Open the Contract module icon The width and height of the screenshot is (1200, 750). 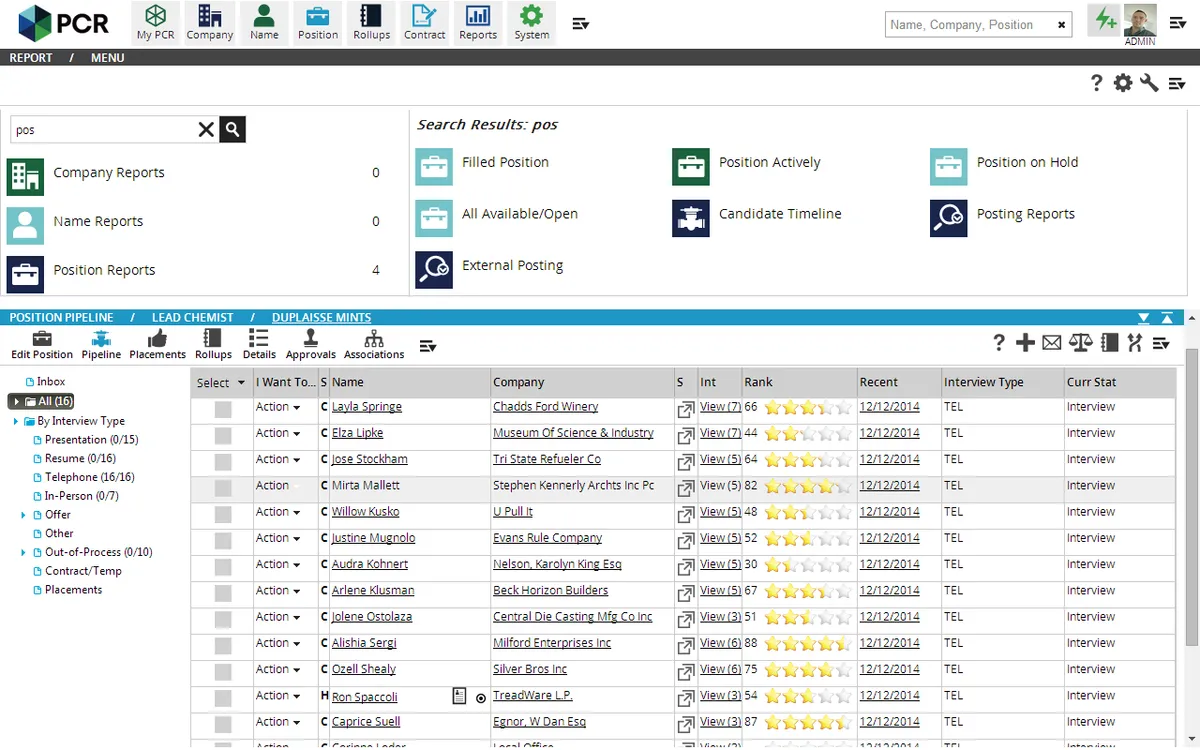click(425, 16)
